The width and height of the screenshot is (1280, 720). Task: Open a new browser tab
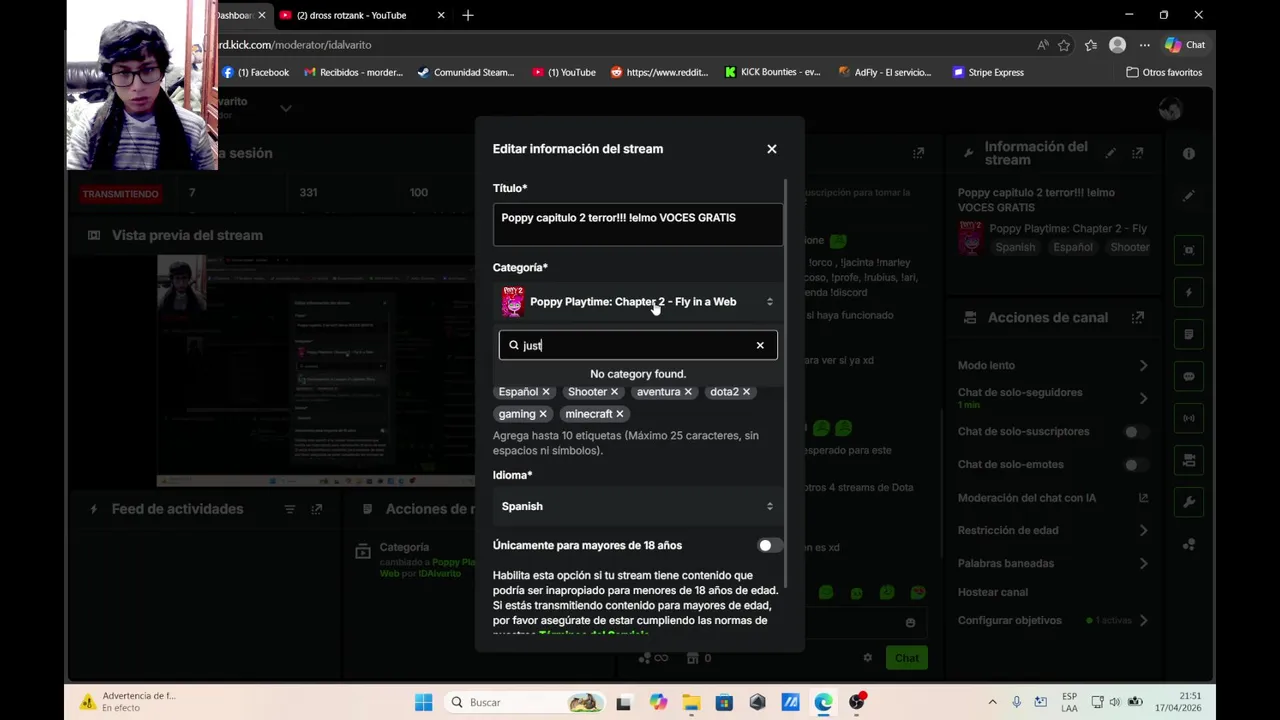tap(468, 15)
